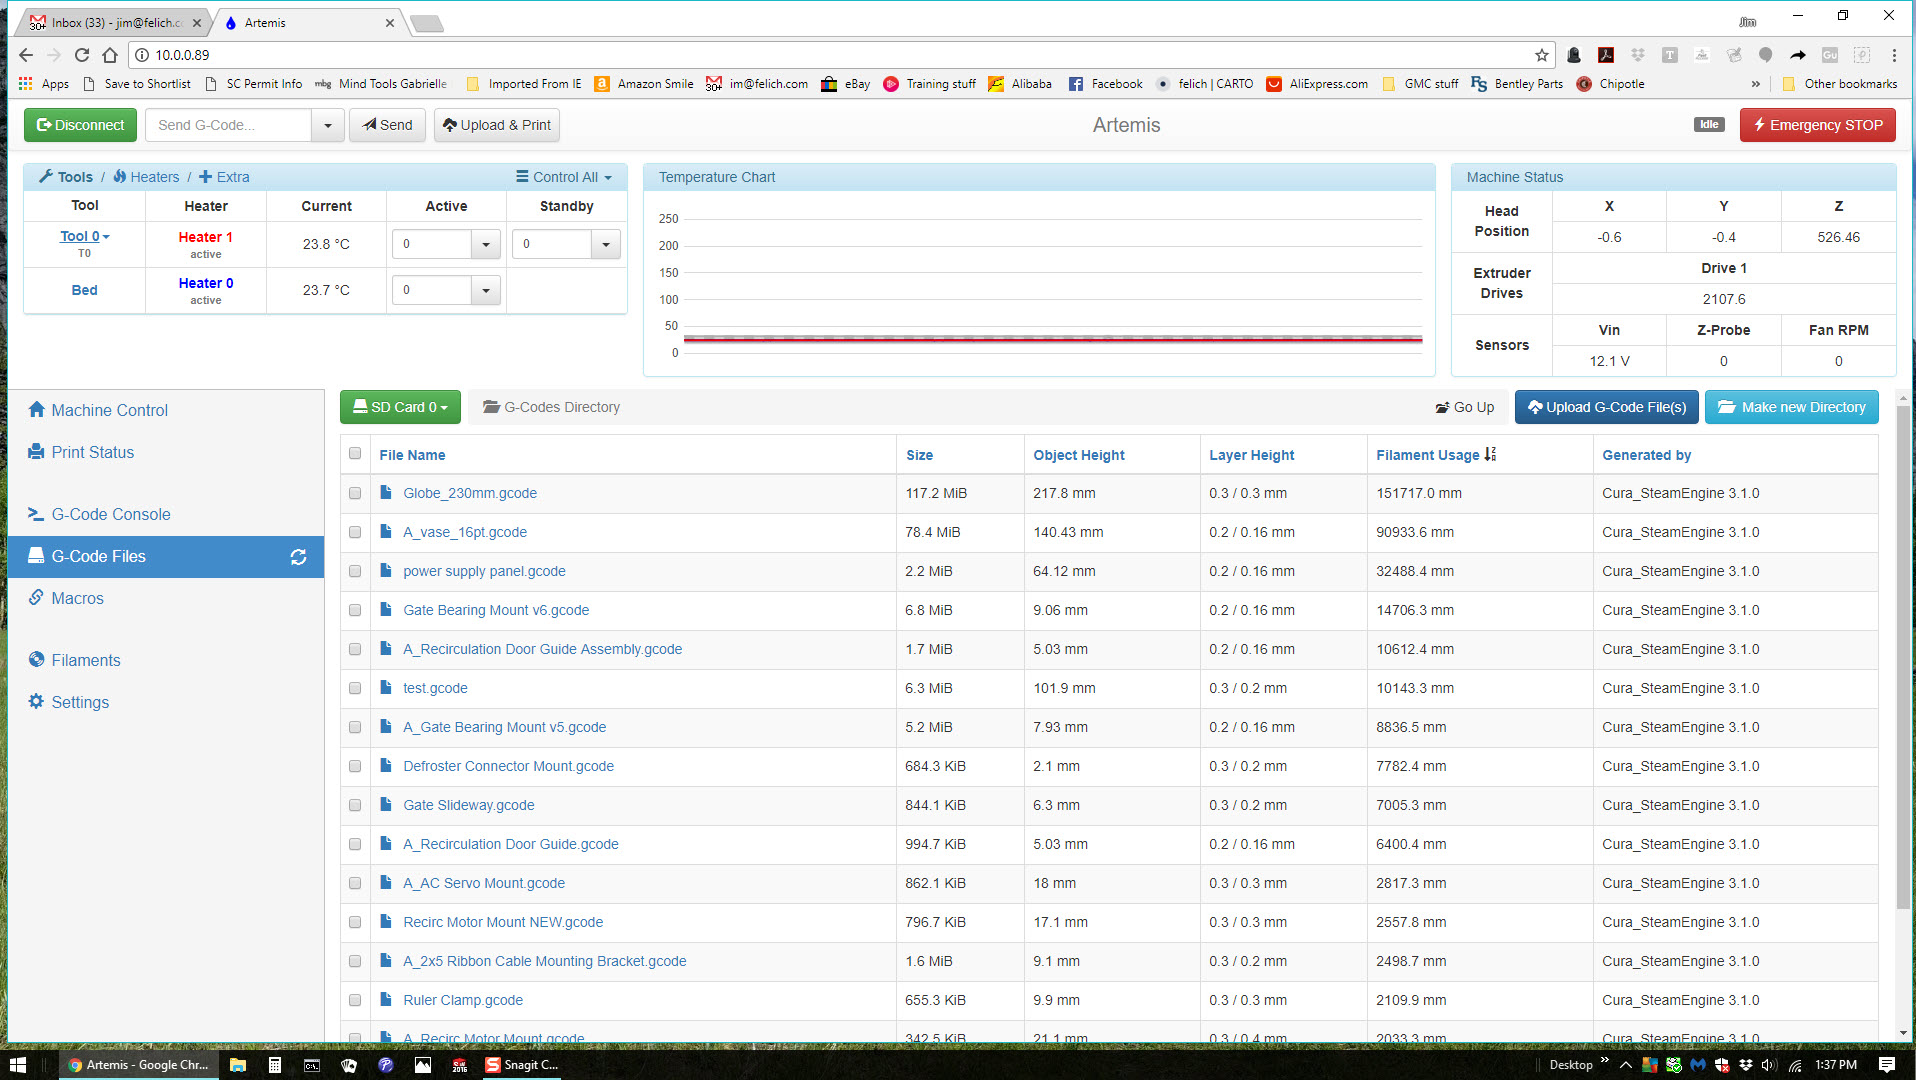Toggle the select-all checkbox in file header
This screenshot has height=1080, width=1916.
coord(355,454)
